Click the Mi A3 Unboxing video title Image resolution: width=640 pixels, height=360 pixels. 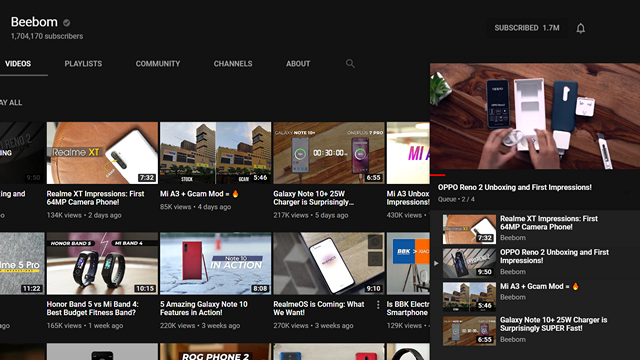click(408, 198)
